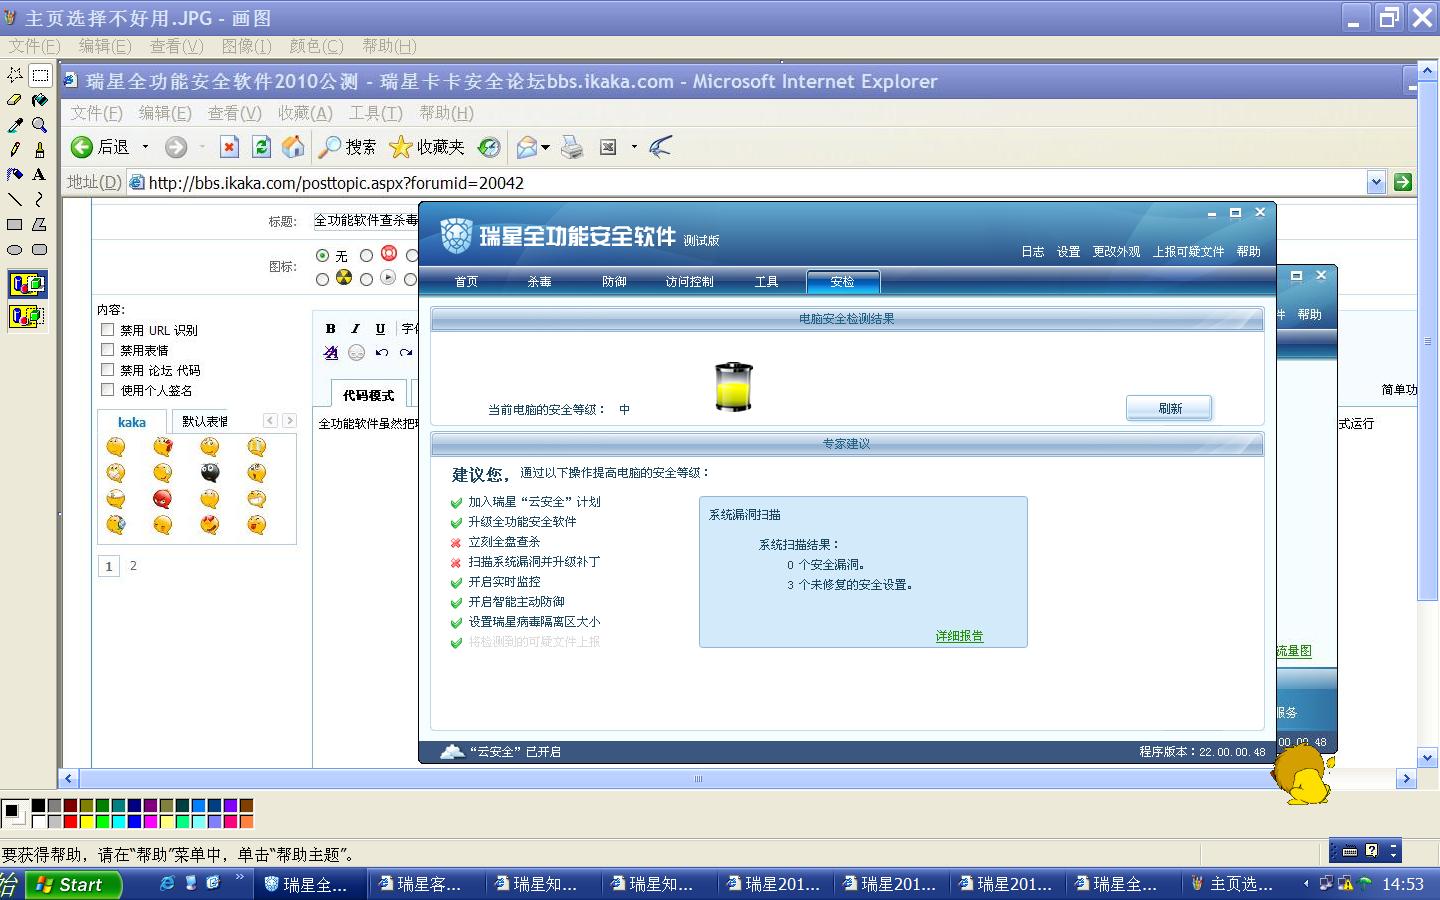Select the Free-Form Select tool in Paint
This screenshot has height=900, width=1440.
(x=15, y=75)
